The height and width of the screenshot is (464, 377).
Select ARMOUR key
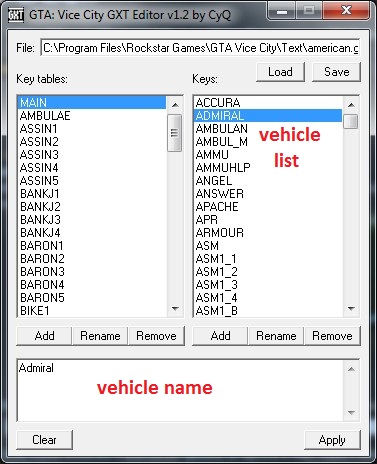[x=268, y=232]
